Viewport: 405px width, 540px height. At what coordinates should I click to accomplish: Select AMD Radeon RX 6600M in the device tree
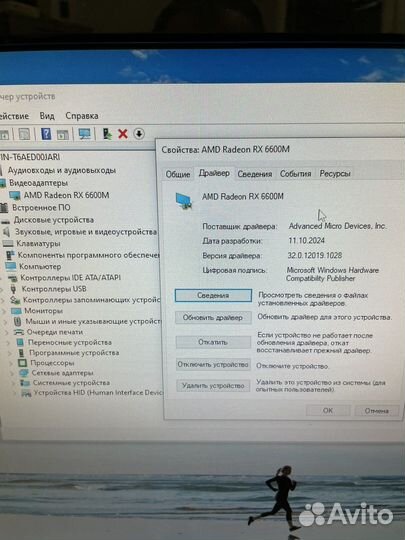pos(66,195)
